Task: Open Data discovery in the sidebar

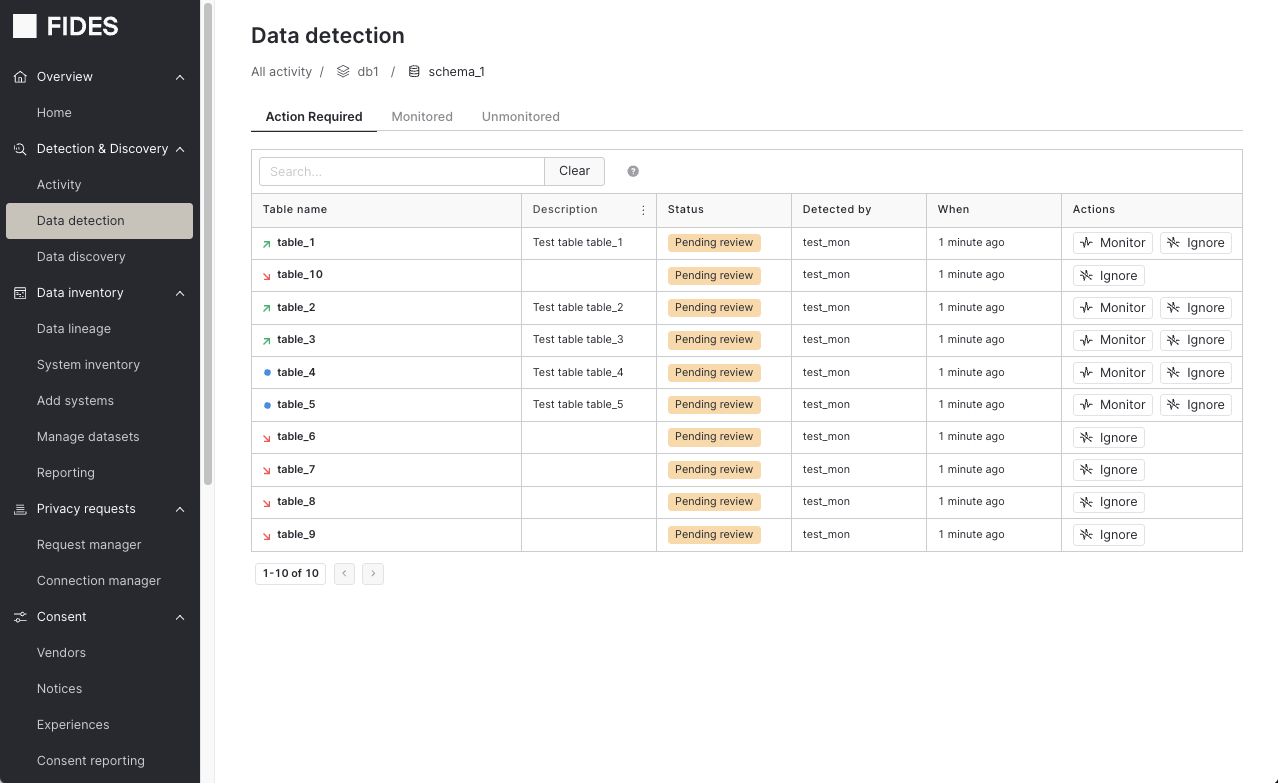Action: coord(81,257)
